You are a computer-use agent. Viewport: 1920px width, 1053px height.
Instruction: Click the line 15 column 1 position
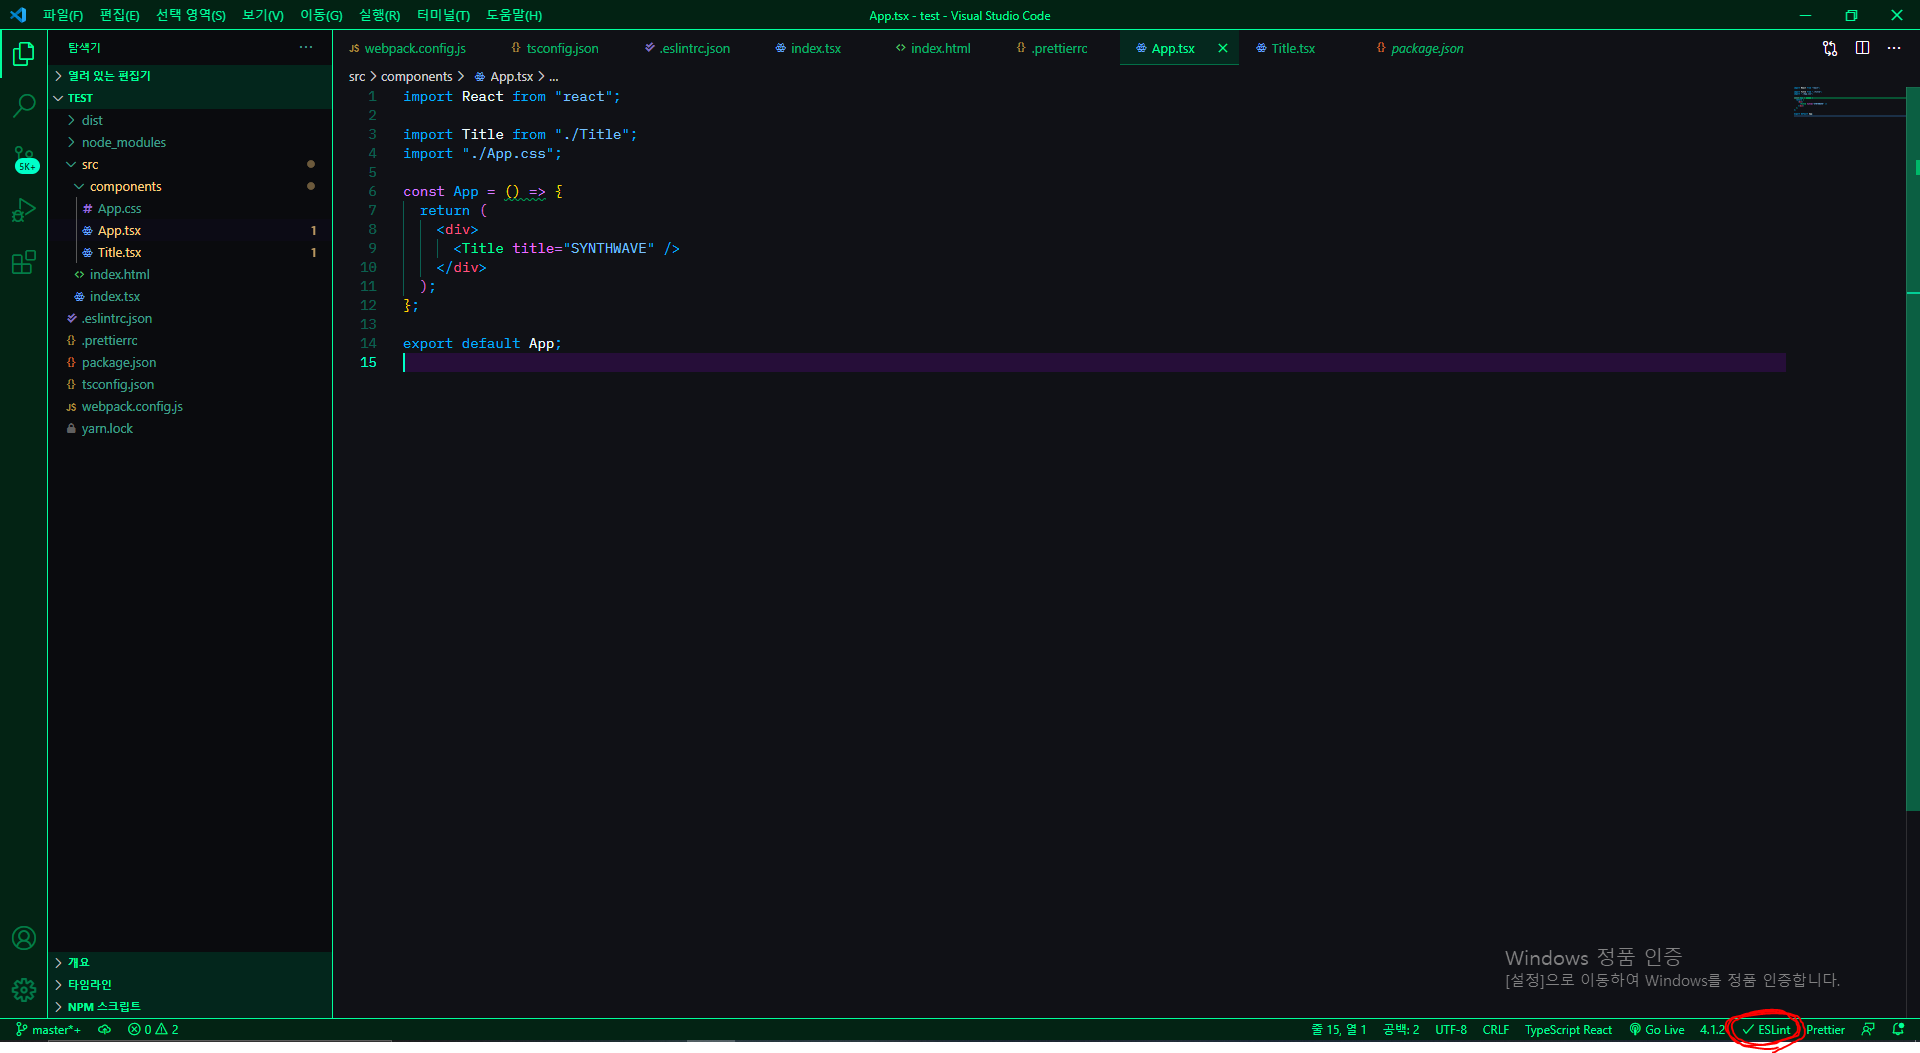pyautogui.click(x=1338, y=1029)
